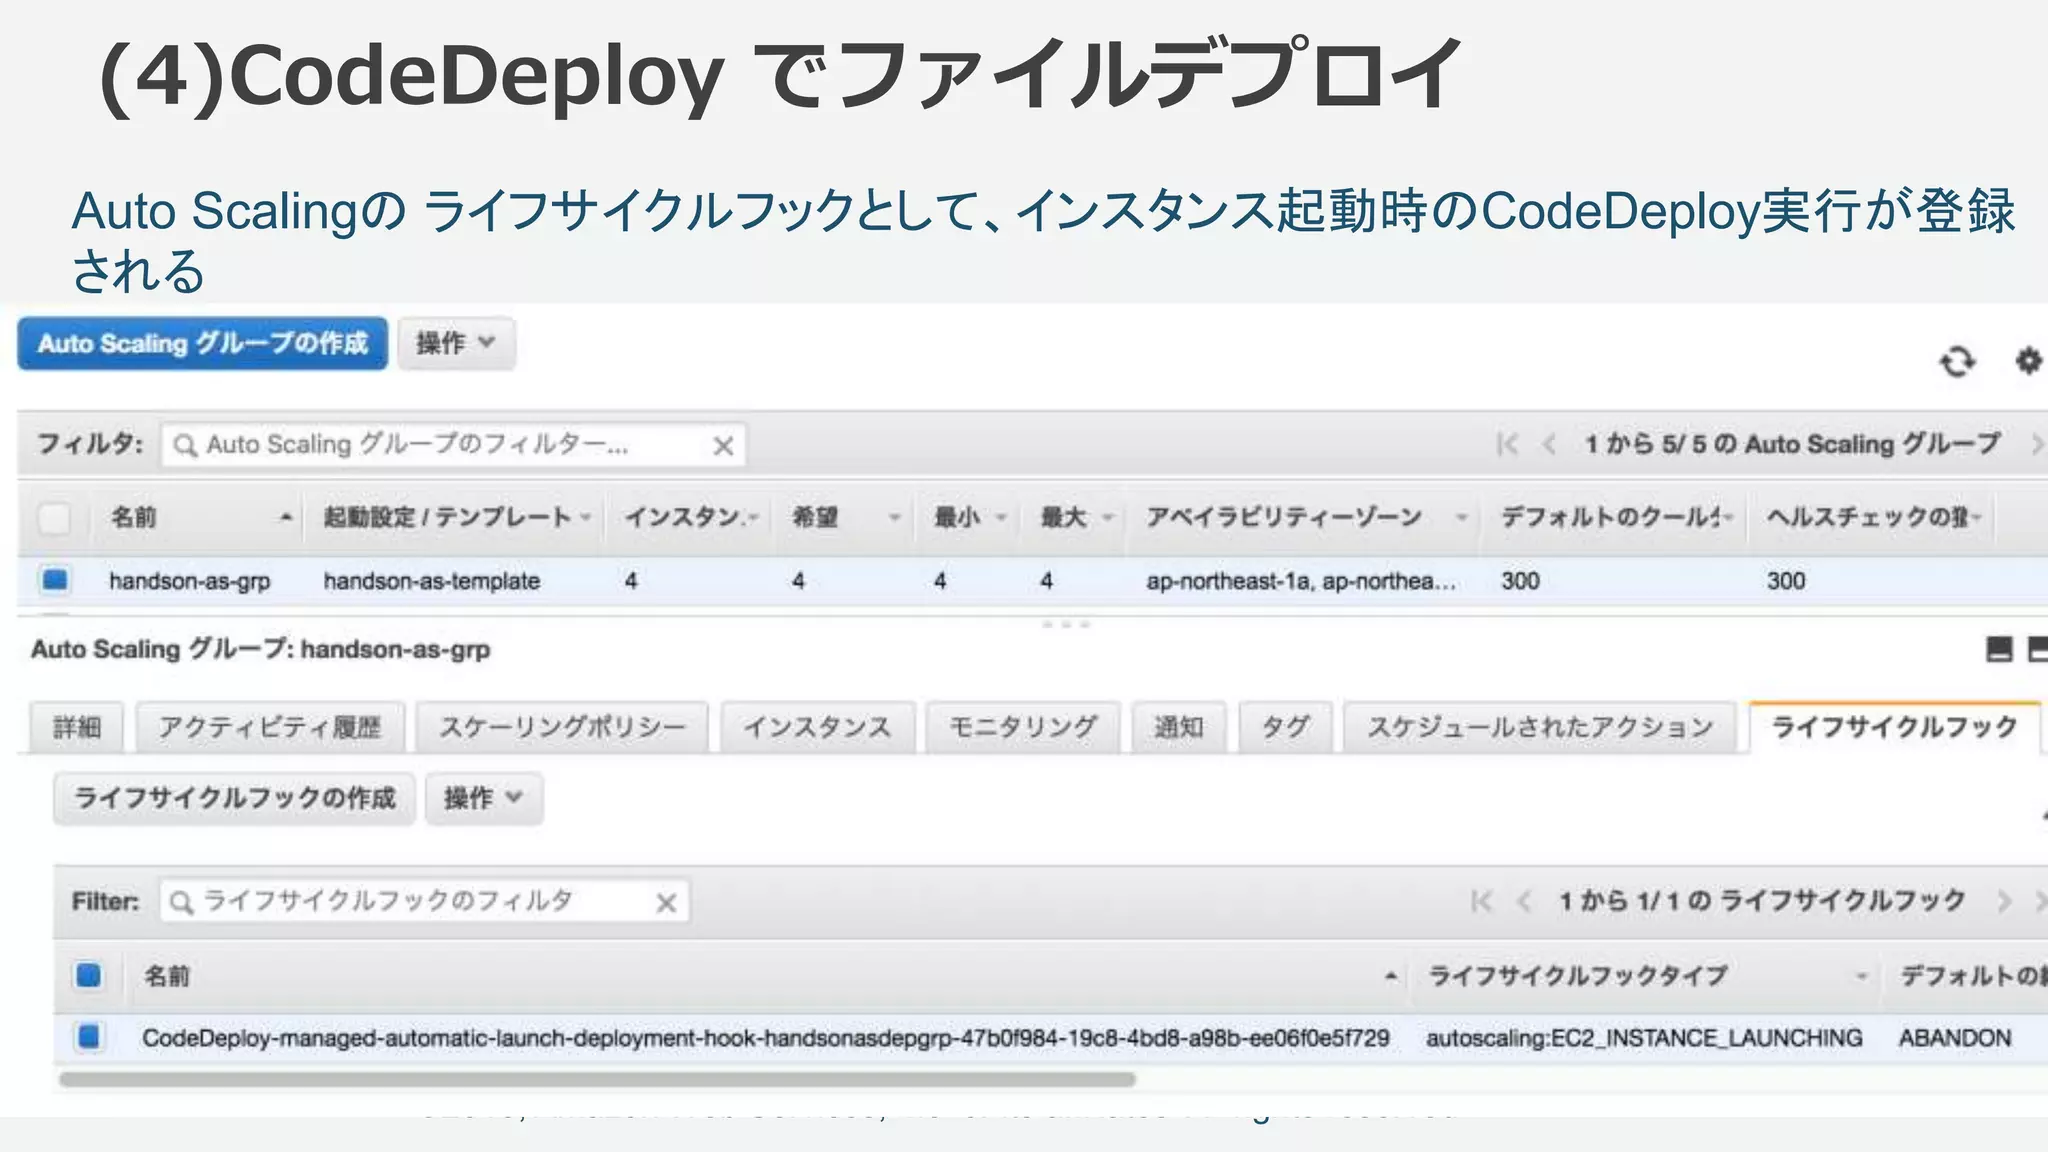Go to first page of lifecycle hooks

tap(1481, 901)
